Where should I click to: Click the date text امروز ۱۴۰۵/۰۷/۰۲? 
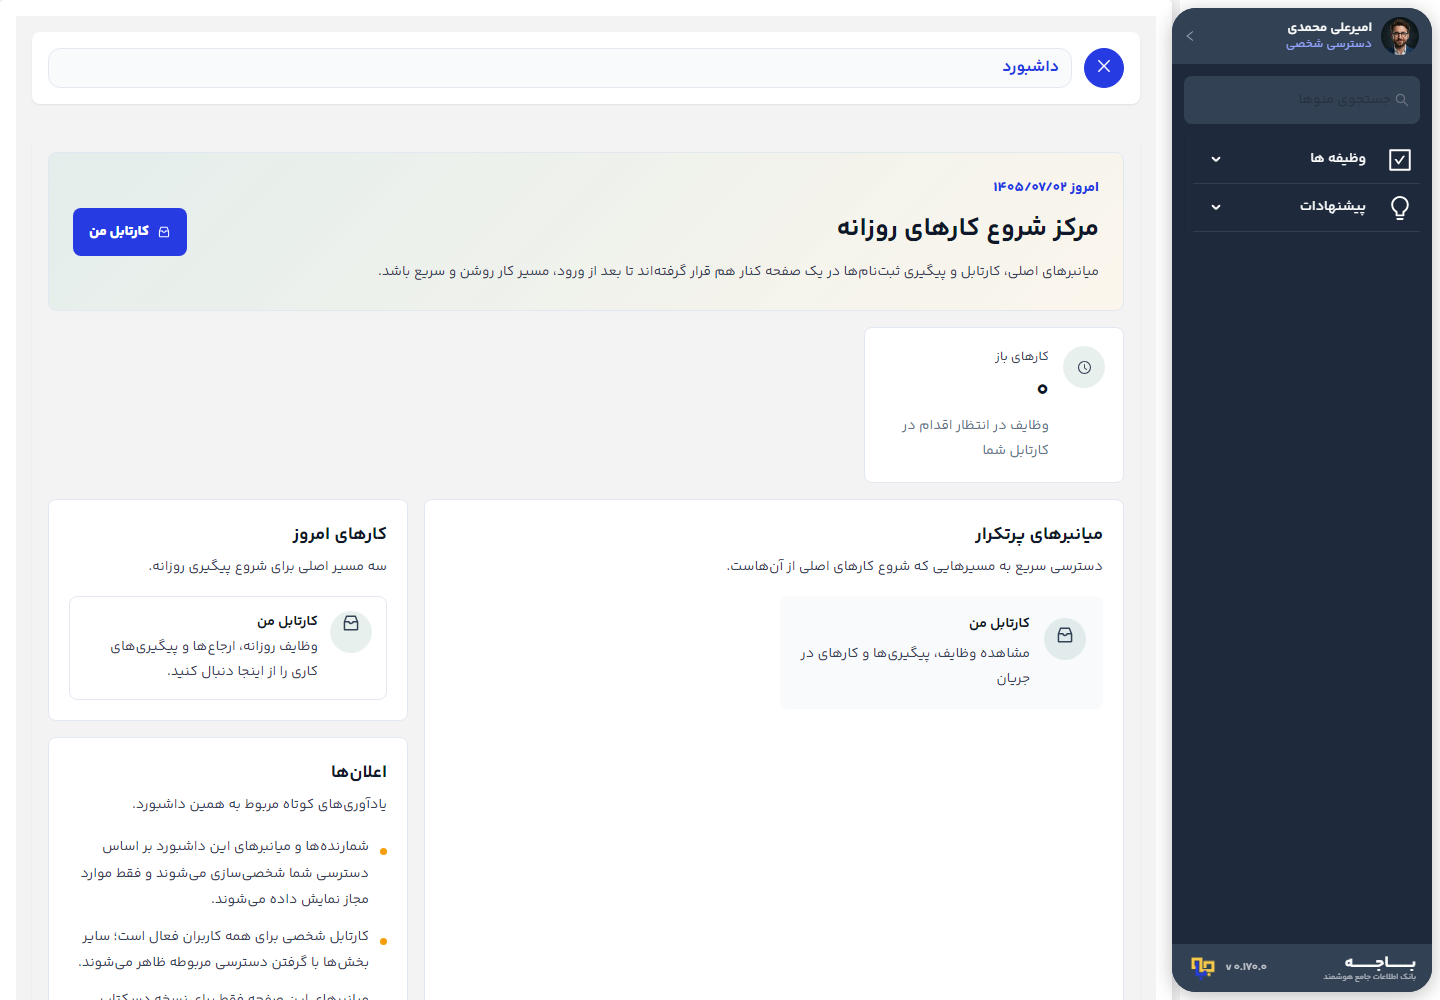pyautogui.click(x=1046, y=187)
